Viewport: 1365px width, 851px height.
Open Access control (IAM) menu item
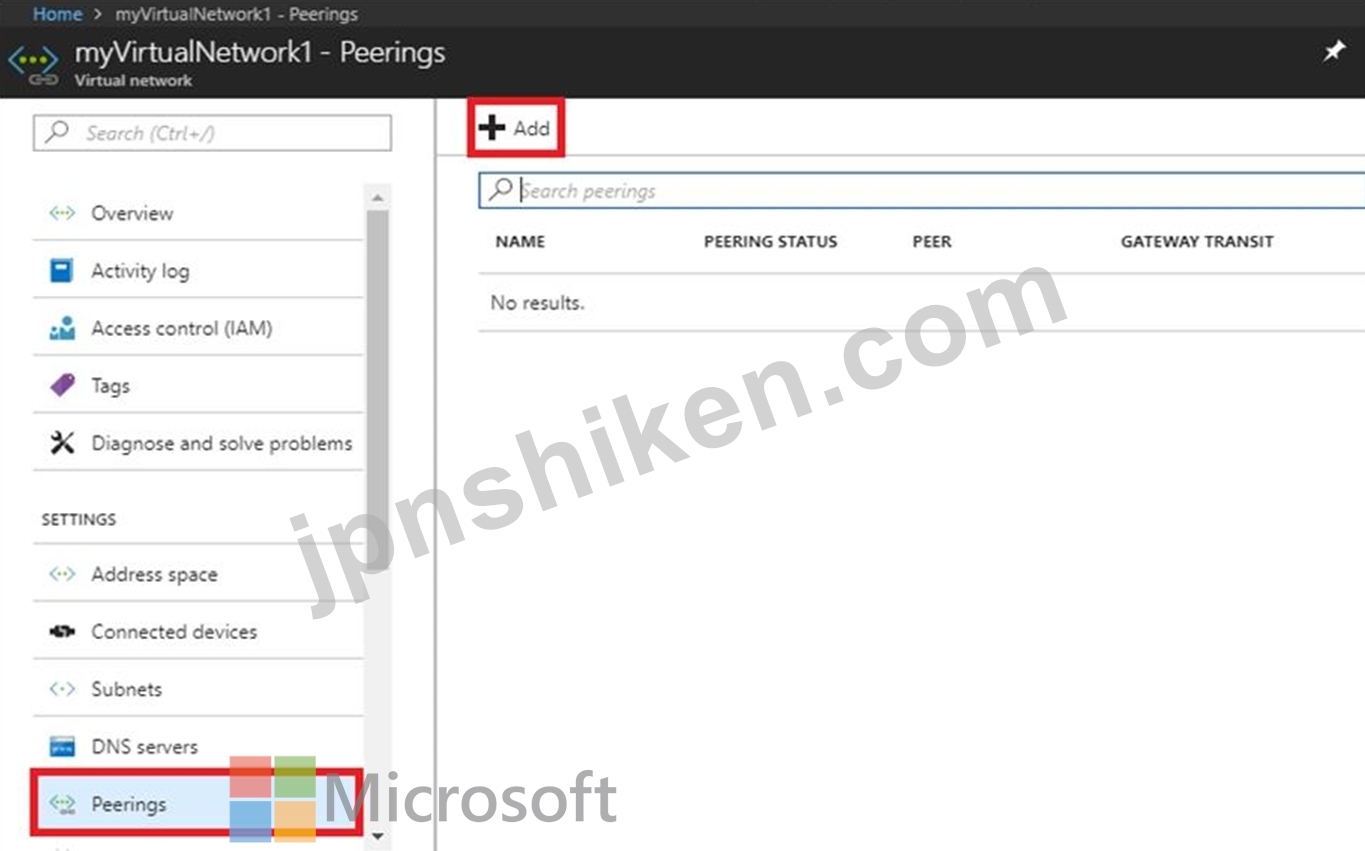(198, 328)
